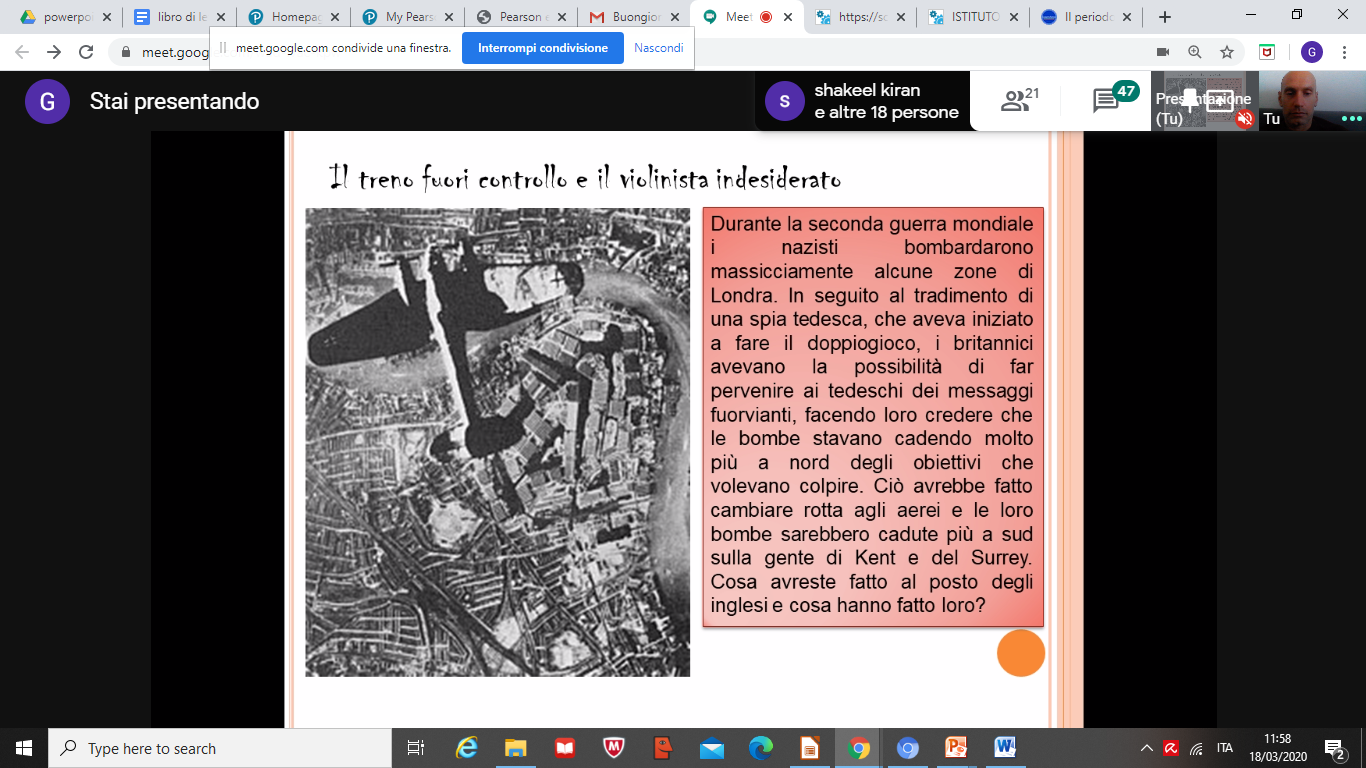Open McAfee from the taskbar
1366x768 pixels.
click(x=614, y=748)
